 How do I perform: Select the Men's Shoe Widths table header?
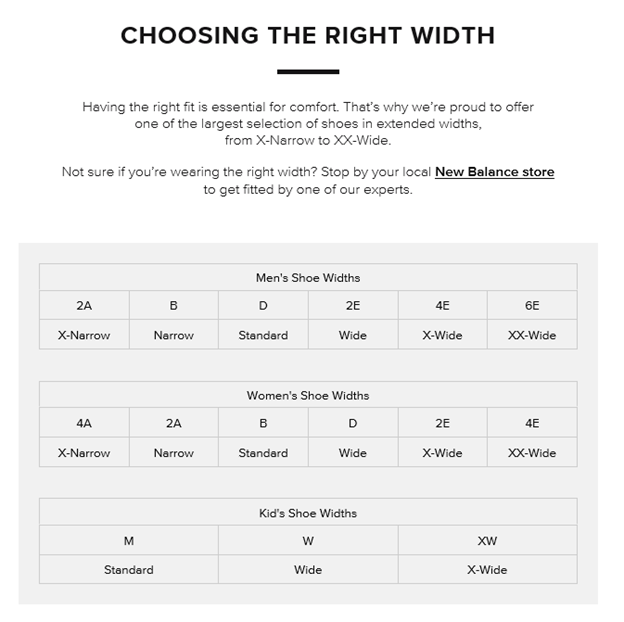tap(308, 277)
